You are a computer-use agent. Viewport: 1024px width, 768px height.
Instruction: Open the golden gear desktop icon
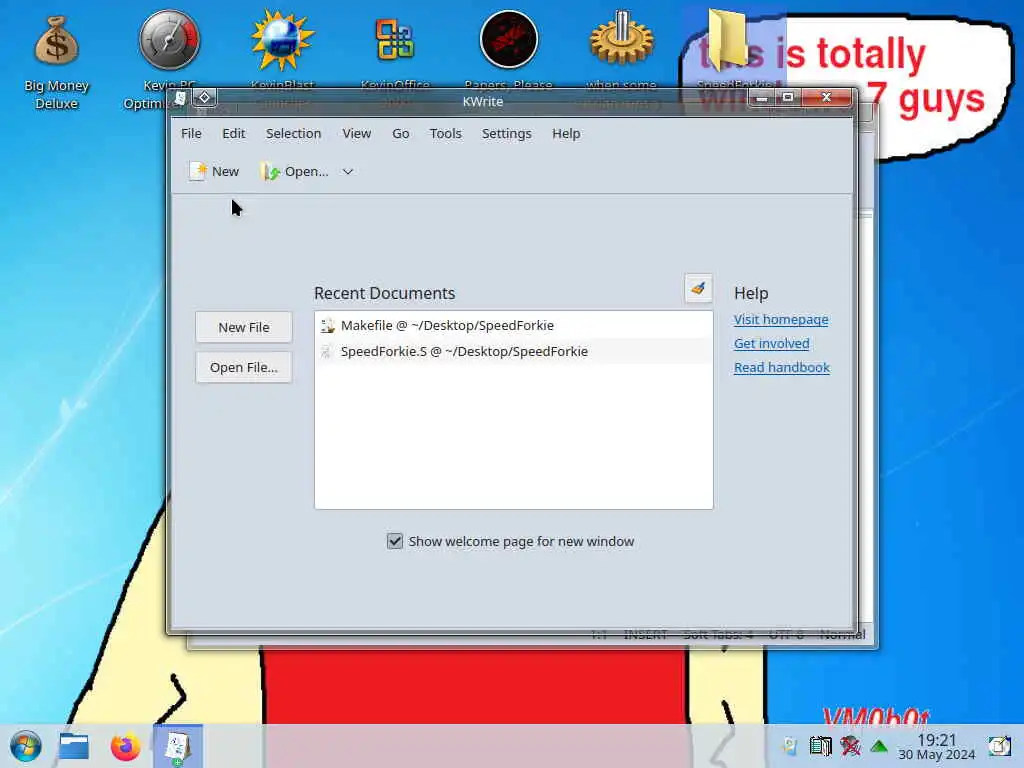click(x=621, y=39)
